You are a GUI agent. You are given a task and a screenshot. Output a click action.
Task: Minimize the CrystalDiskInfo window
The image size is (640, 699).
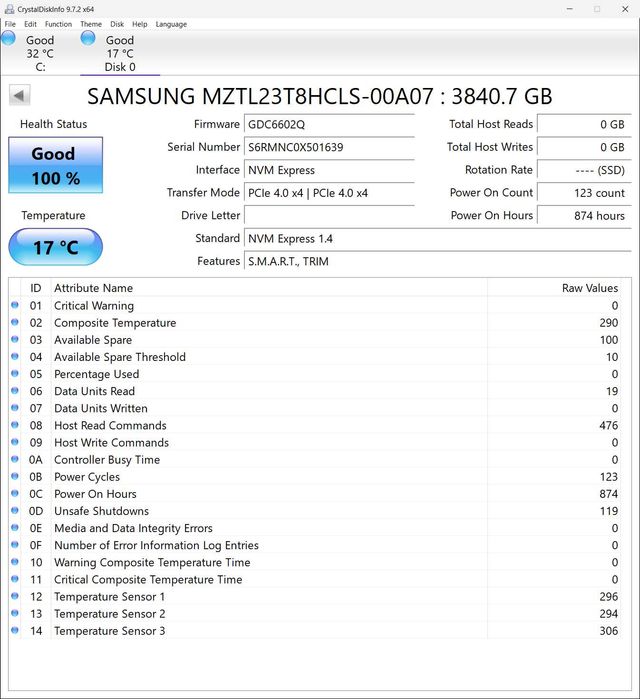pos(570,9)
